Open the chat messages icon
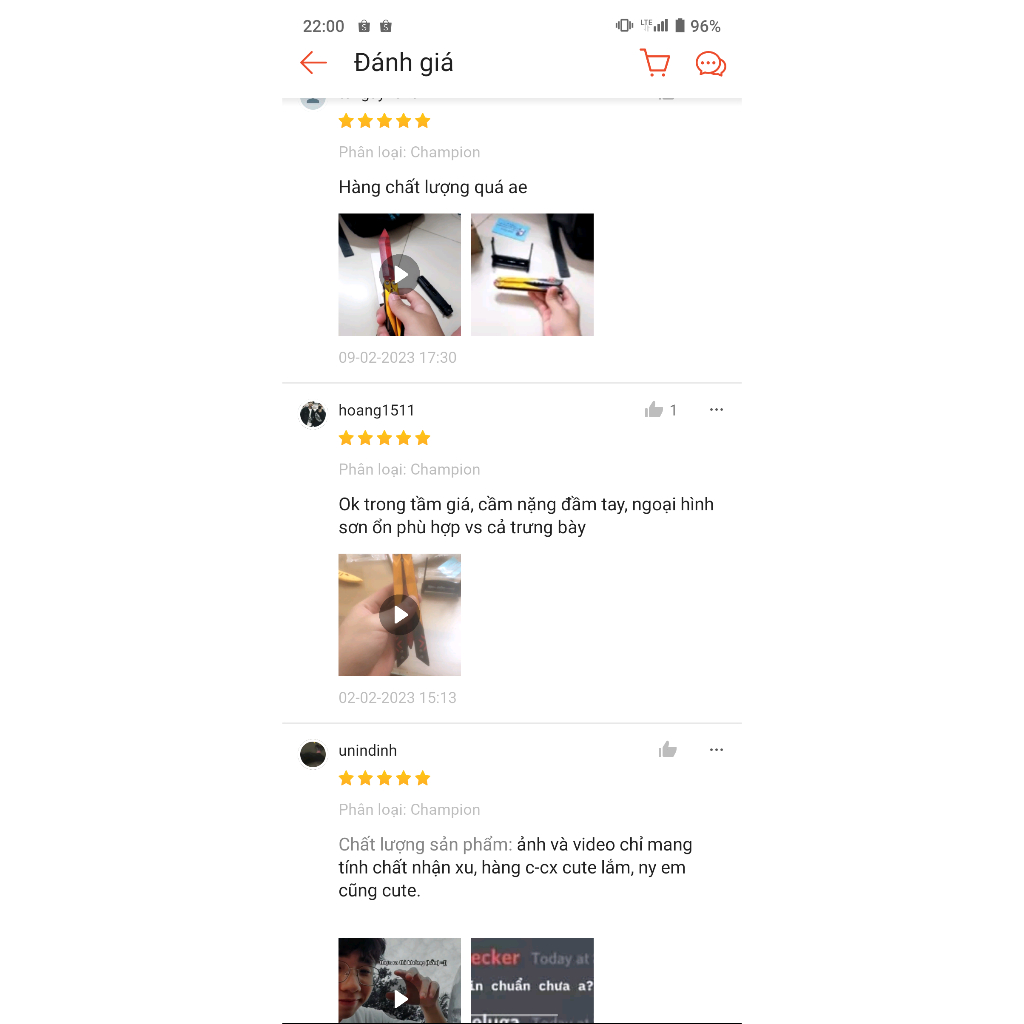The image size is (1024, 1024). click(x=711, y=64)
